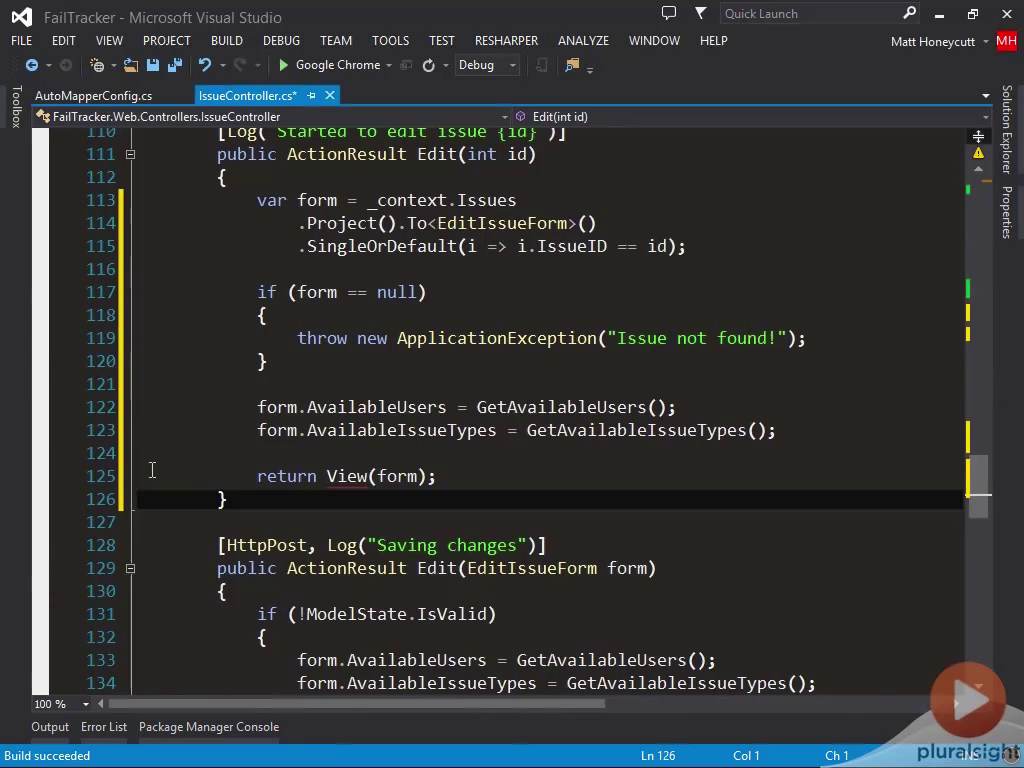Click the toolbar overflow options arrow
Screen dimensions: 1024x768
[590, 69]
